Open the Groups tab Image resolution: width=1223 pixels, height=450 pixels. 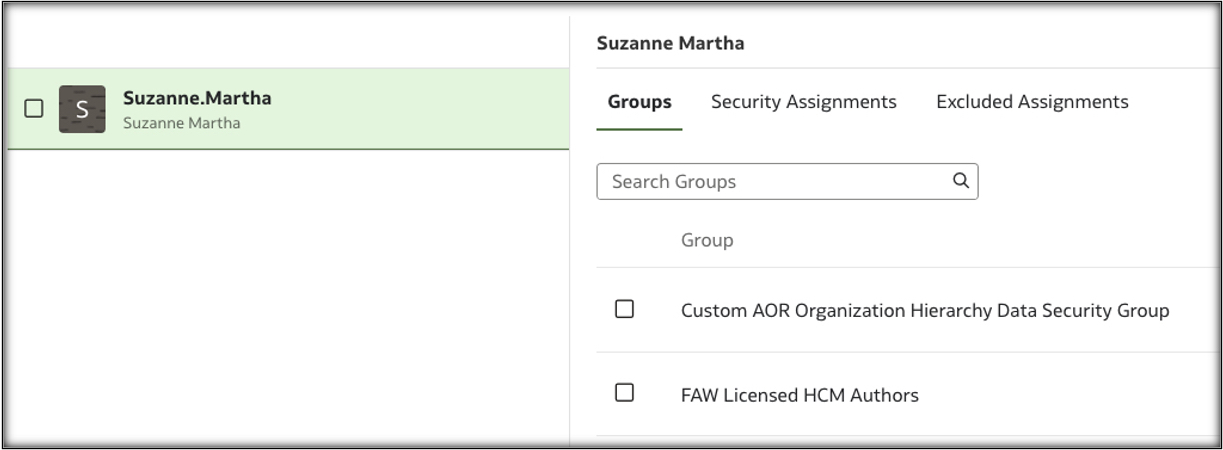point(639,102)
